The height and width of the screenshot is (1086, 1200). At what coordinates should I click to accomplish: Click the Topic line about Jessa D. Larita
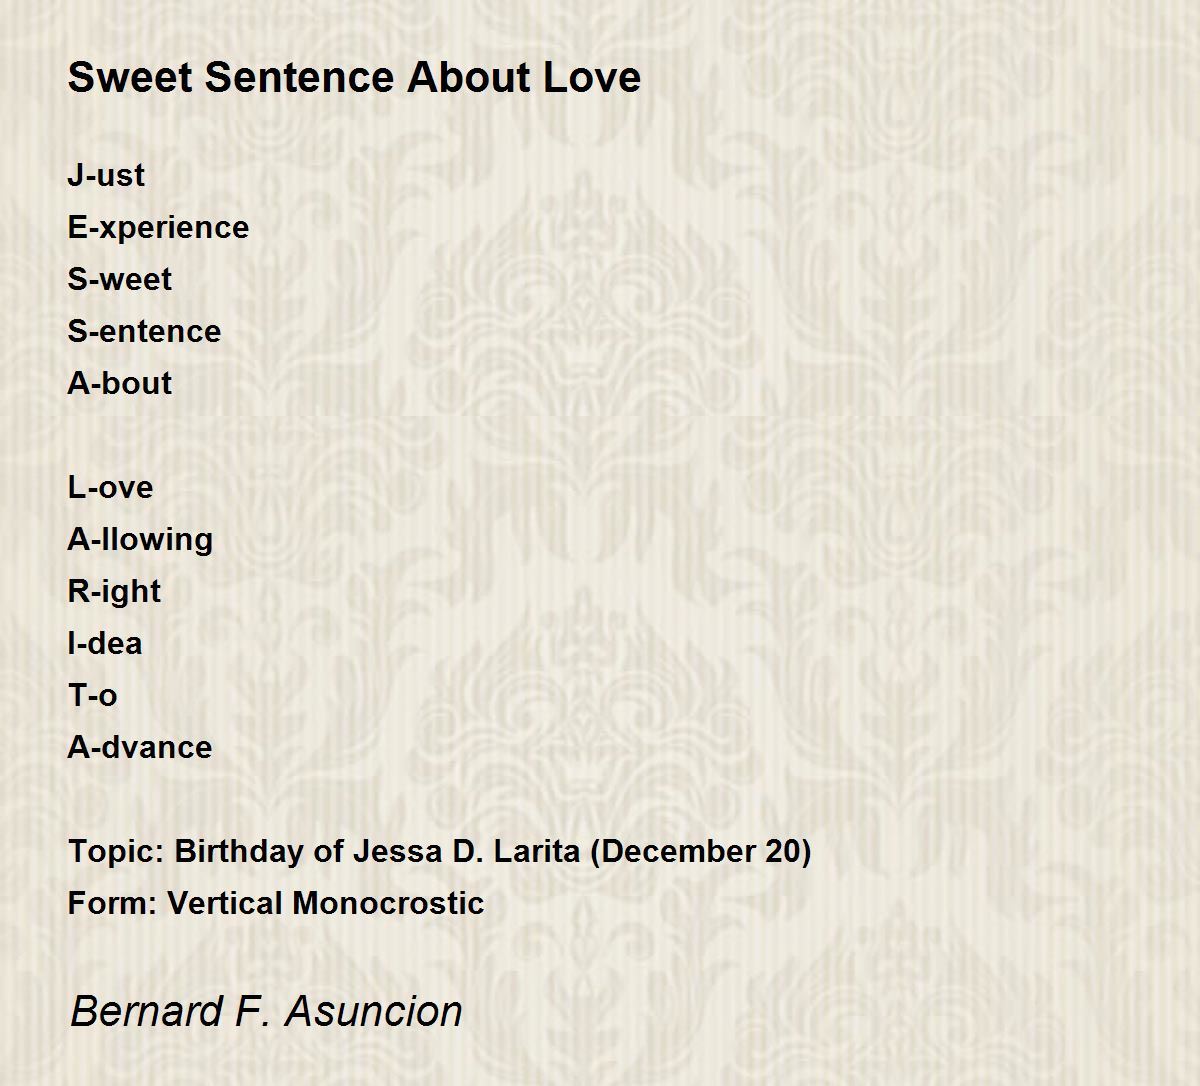tap(440, 851)
